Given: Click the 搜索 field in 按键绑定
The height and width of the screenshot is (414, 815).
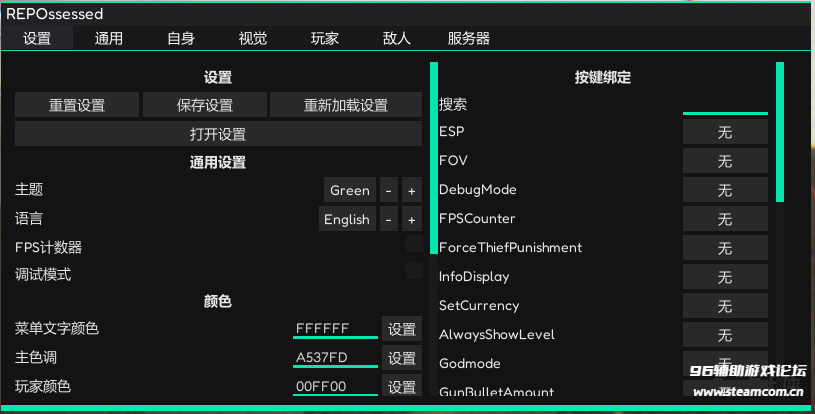Looking at the screenshot, I should (725, 104).
